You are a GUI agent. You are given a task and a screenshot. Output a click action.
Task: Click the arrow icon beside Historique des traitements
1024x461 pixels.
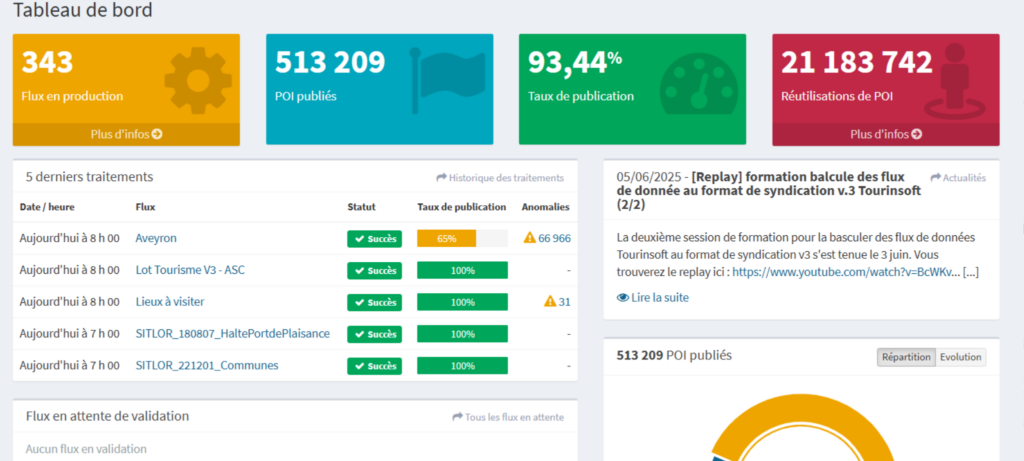pyautogui.click(x=441, y=178)
